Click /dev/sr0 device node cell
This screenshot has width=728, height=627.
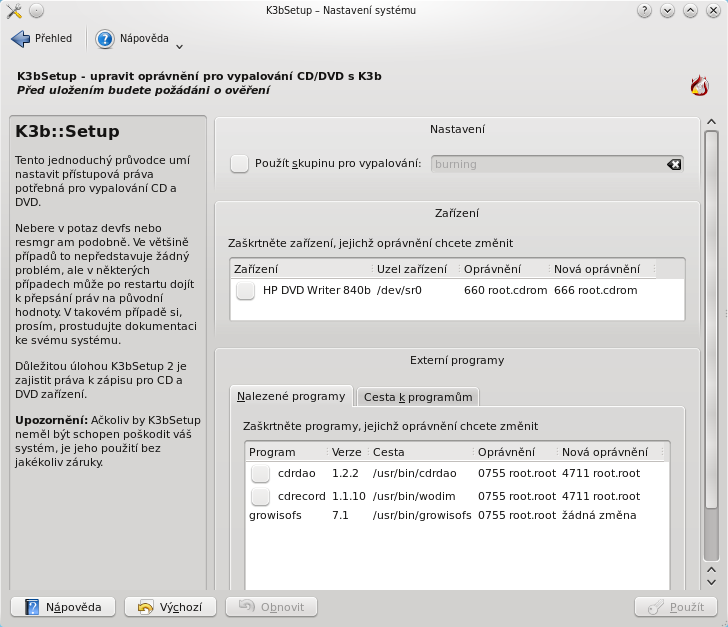click(399, 291)
